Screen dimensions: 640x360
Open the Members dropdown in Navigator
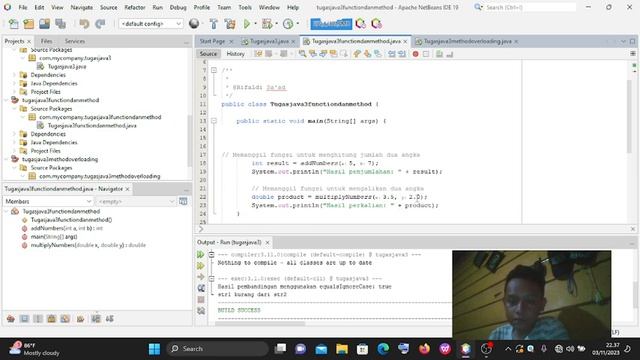point(48,201)
